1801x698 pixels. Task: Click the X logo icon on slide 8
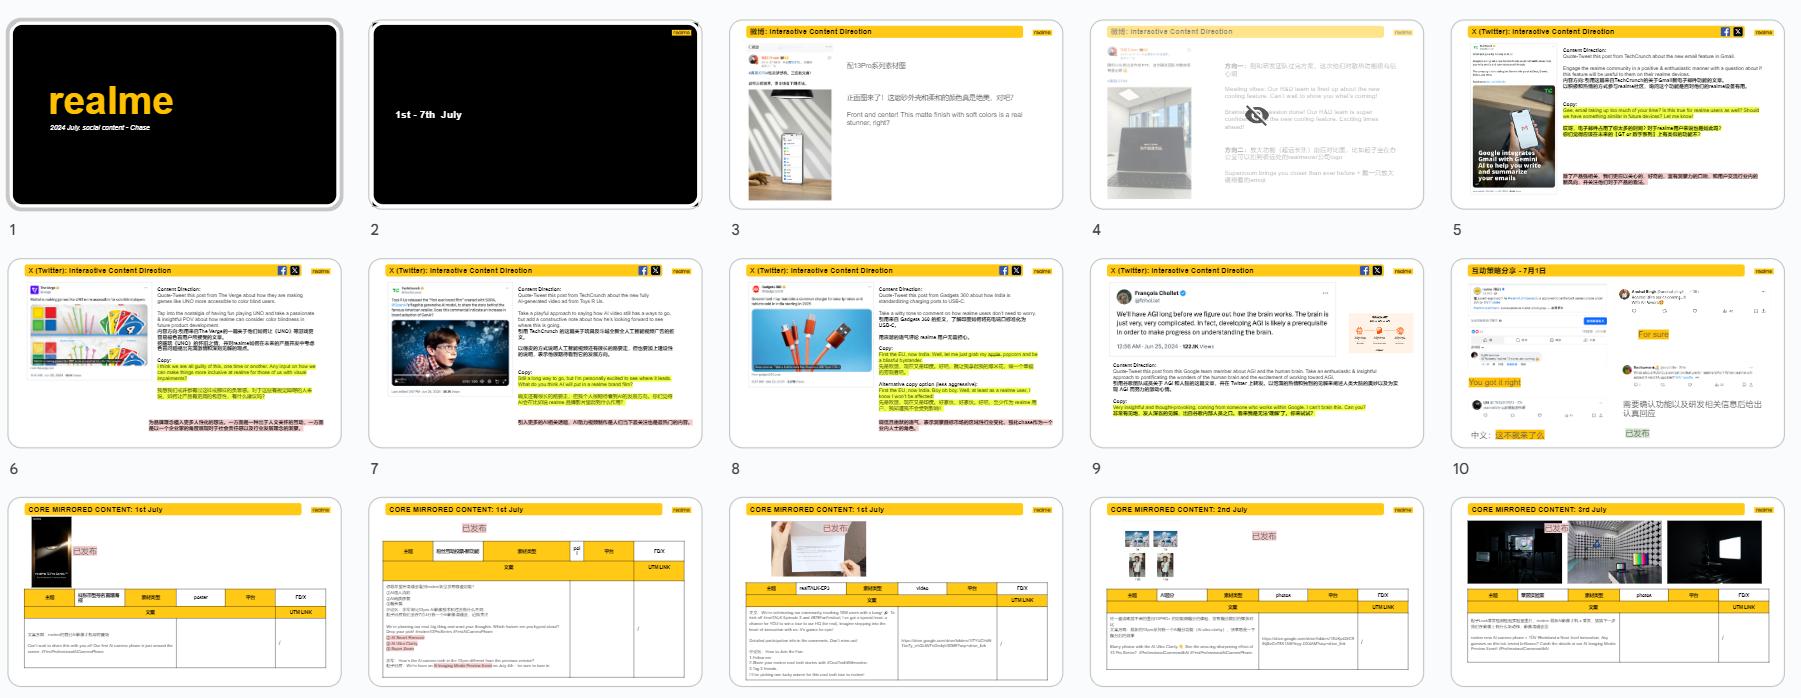pos(1016,271)
